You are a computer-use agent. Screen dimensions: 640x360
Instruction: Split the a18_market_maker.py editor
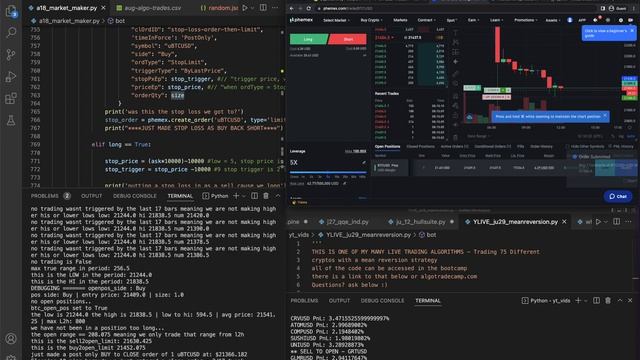[263, 8]
